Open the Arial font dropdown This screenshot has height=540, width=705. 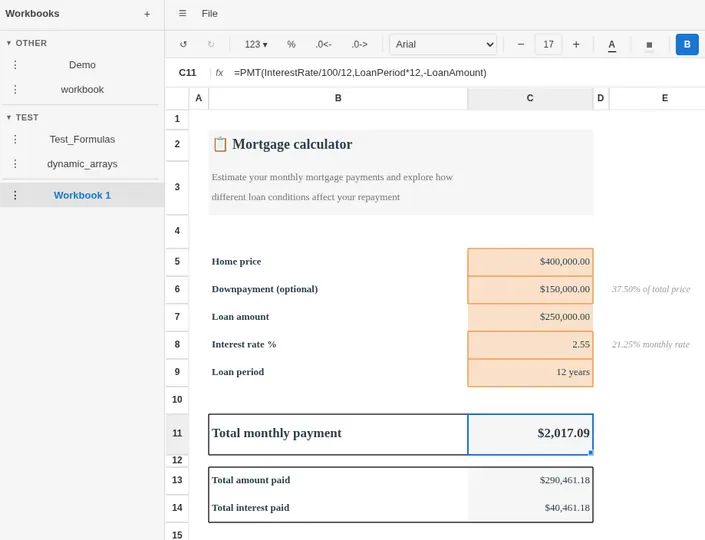coord(443,44)
